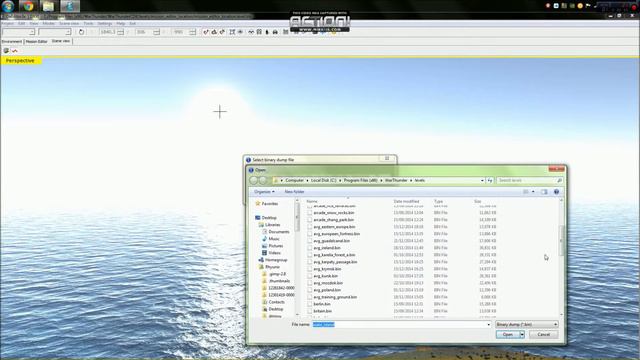Select Desktop in the navigation tree
The height and width of the screenshot is (360, 640).
(x=265, y=218)
